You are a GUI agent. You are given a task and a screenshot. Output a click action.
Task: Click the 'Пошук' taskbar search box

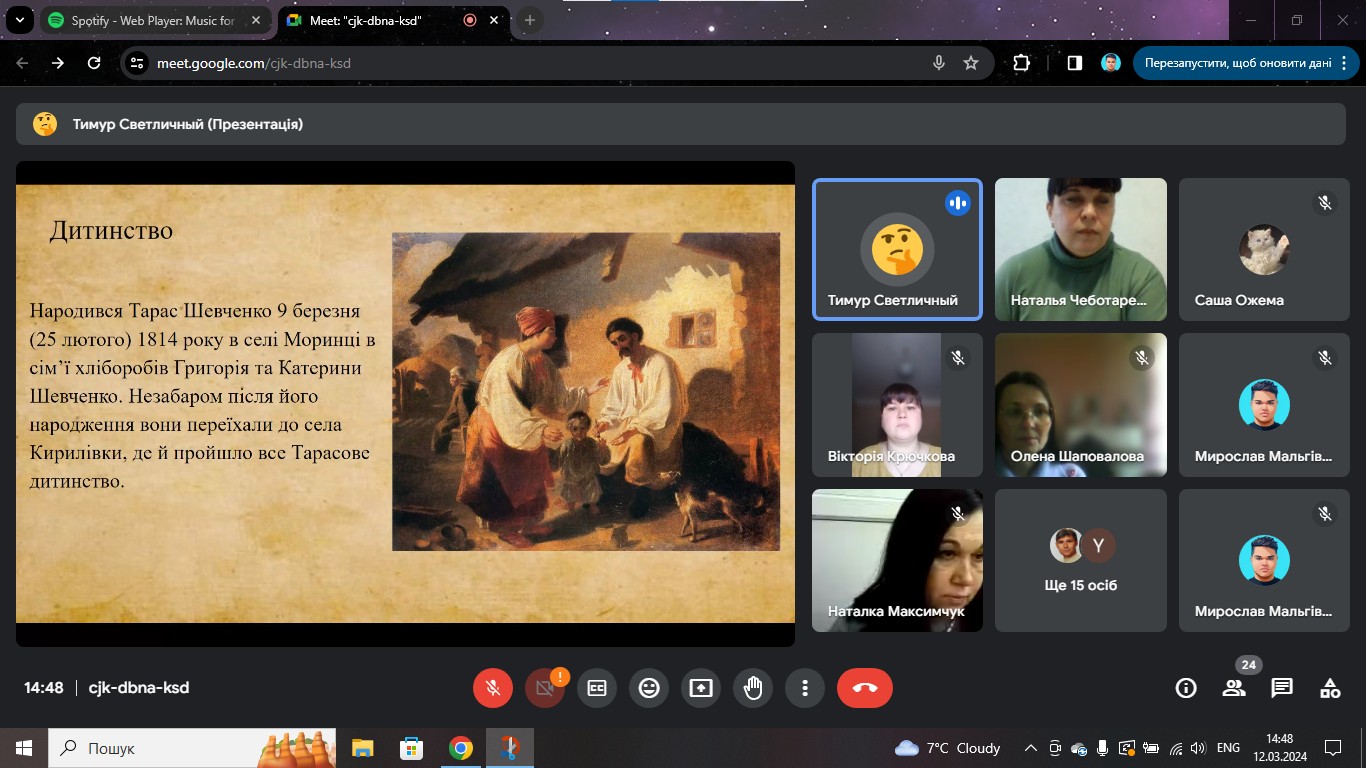click(x=190, y=748)
